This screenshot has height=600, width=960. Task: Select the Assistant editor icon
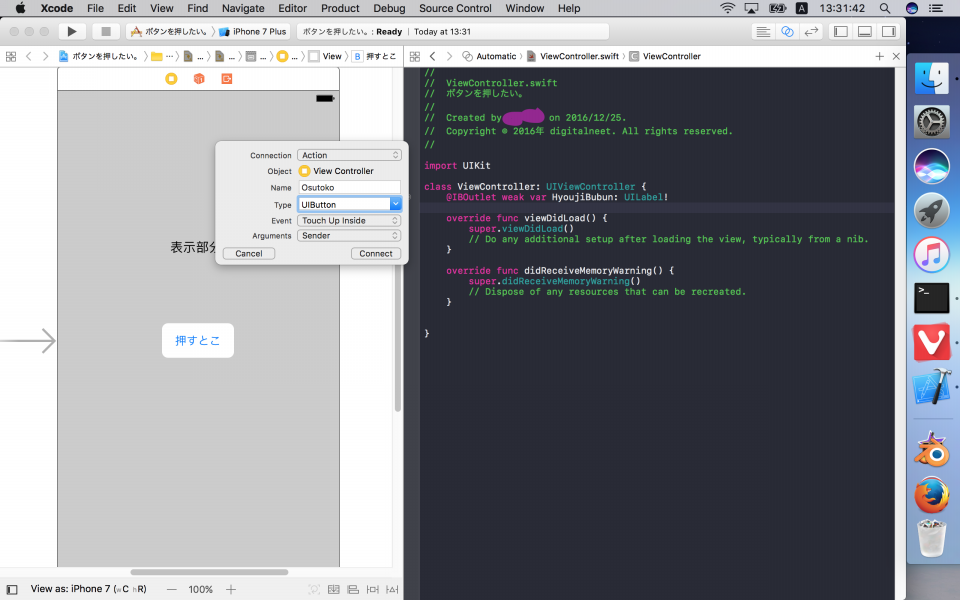point(787,31)
